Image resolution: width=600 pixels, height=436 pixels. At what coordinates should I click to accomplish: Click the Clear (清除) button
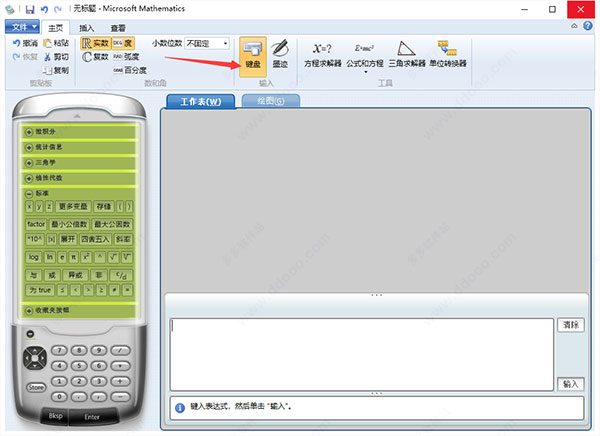pyautogui.click(x=571, y=325)
